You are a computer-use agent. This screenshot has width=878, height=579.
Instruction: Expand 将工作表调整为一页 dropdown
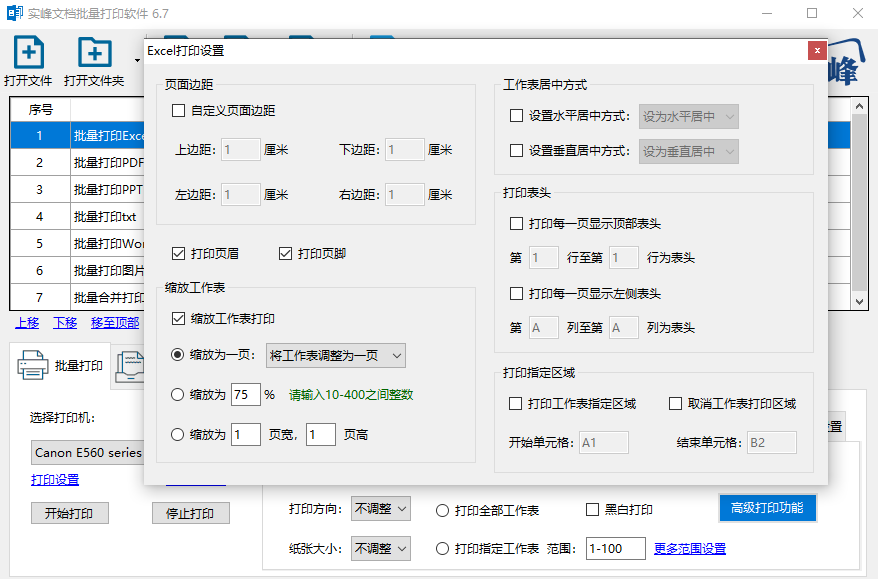(x=336, y=356)
